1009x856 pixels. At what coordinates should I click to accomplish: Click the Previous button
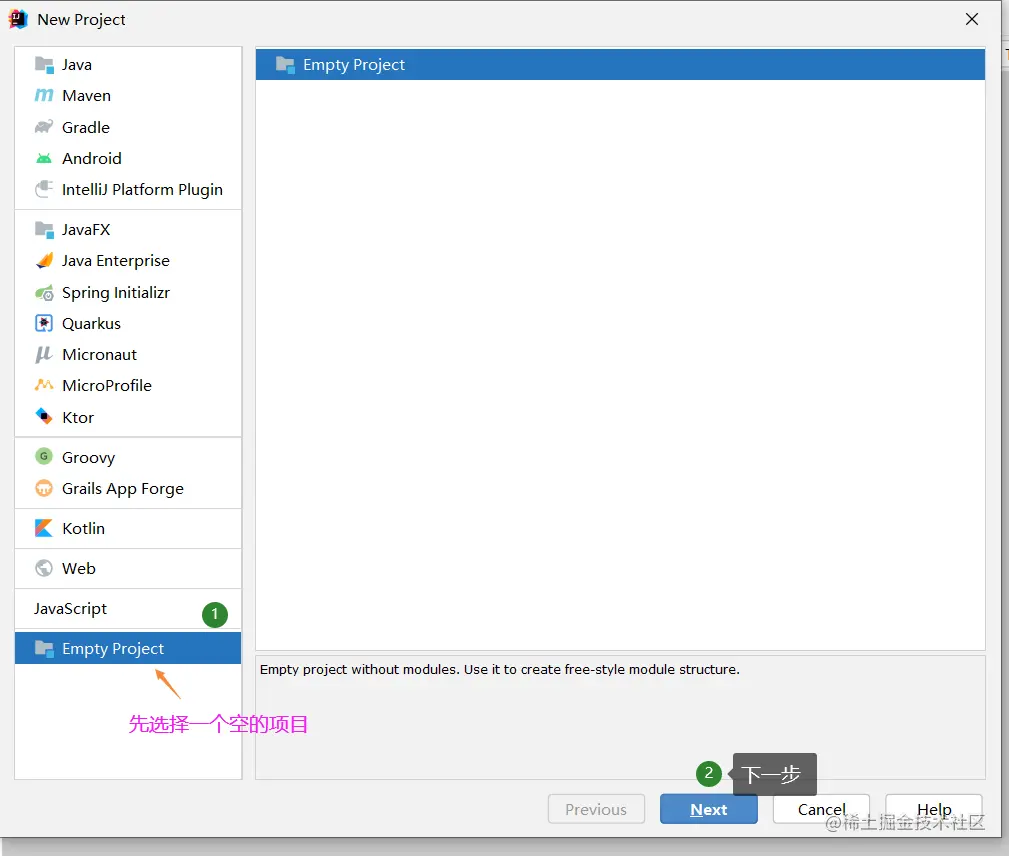[x=596, y=809]
